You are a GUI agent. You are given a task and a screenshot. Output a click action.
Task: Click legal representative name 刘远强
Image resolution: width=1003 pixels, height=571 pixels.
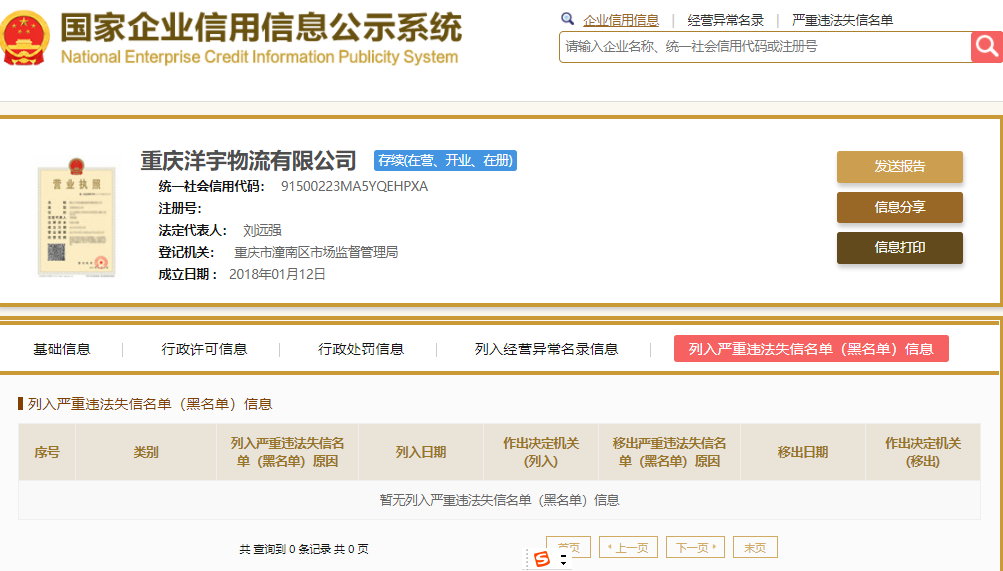coord(262,230)
